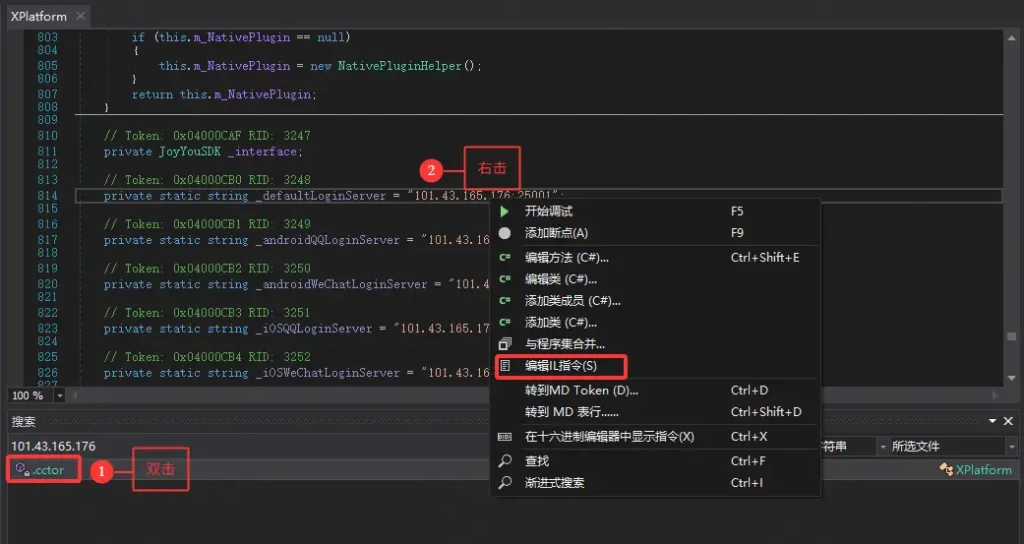Click C# icon beside 编辑方法
The image size is (1024, 544).
(x=505, y=258)
